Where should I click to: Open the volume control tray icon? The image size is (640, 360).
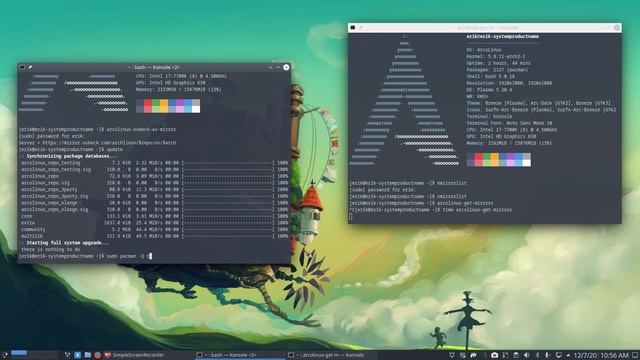pos(527,356)
